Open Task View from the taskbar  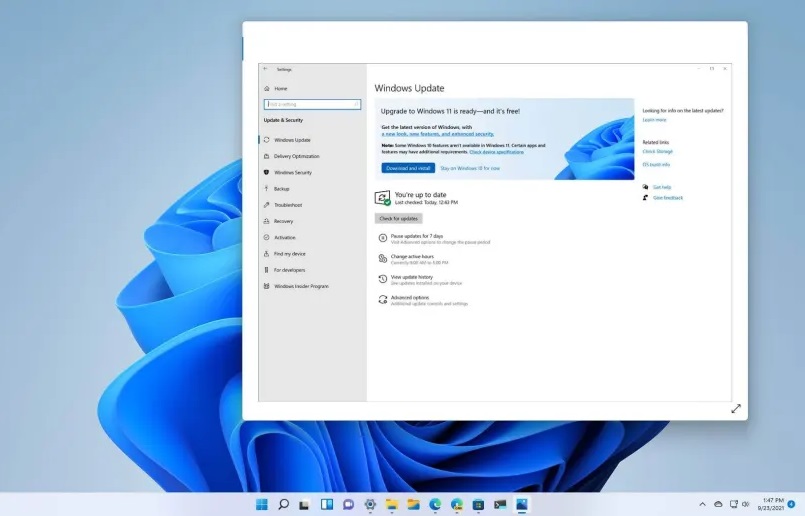pos(304,505)
